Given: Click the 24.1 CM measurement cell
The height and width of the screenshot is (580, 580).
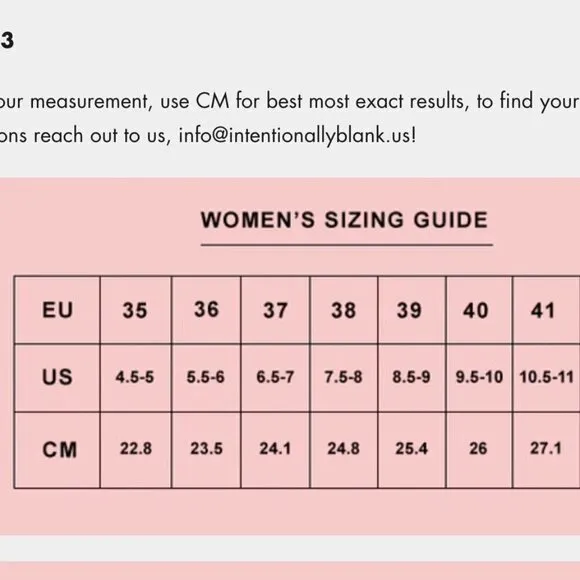Looking at the screenshot, I should 275,450.
